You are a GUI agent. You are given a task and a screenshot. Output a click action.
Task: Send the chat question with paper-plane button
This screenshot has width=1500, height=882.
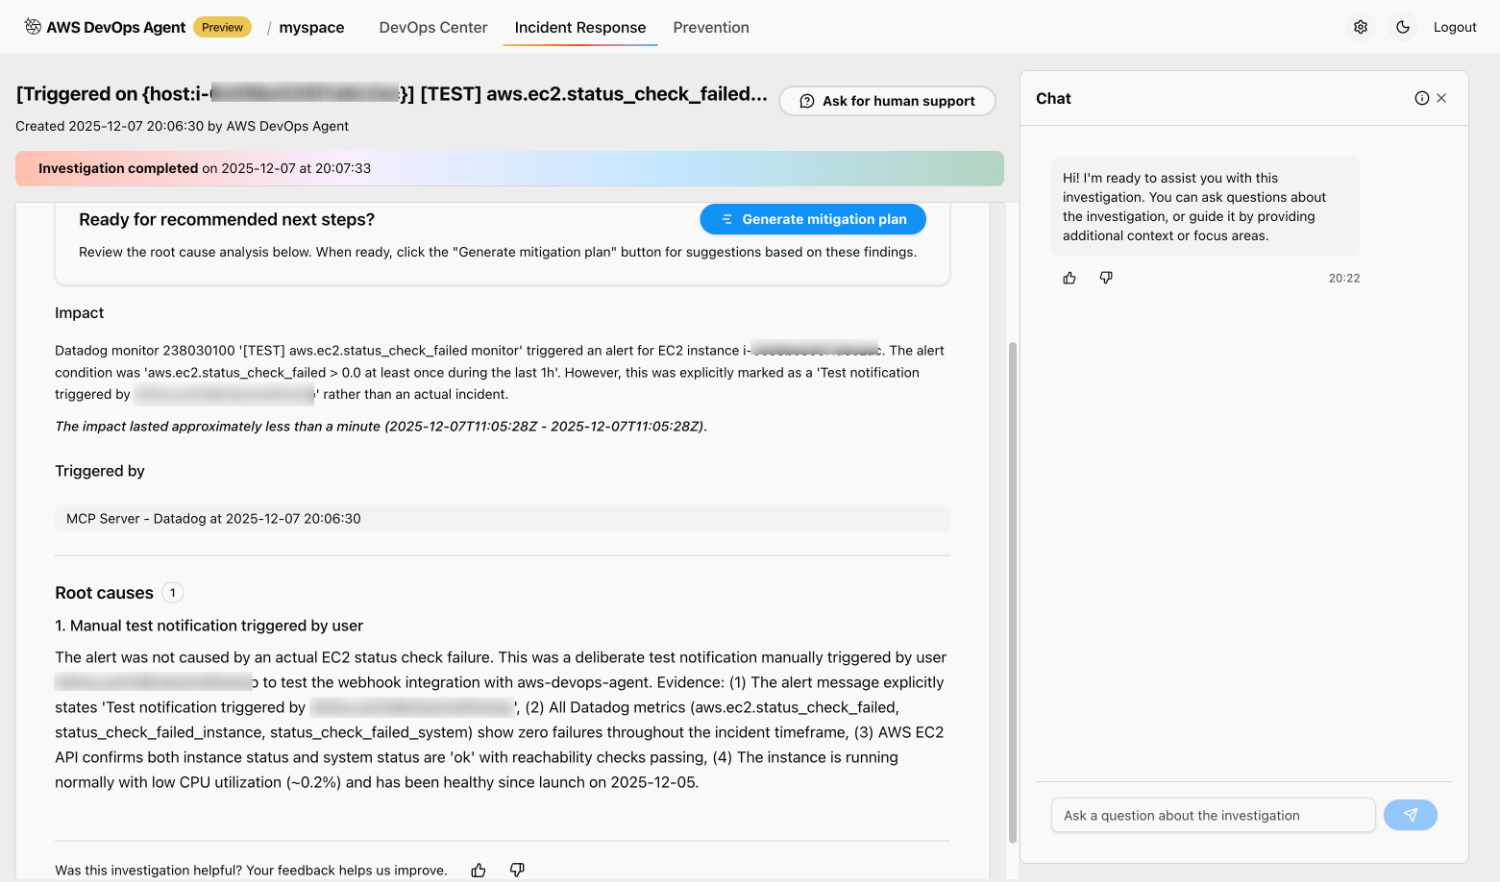point(1410,815)
